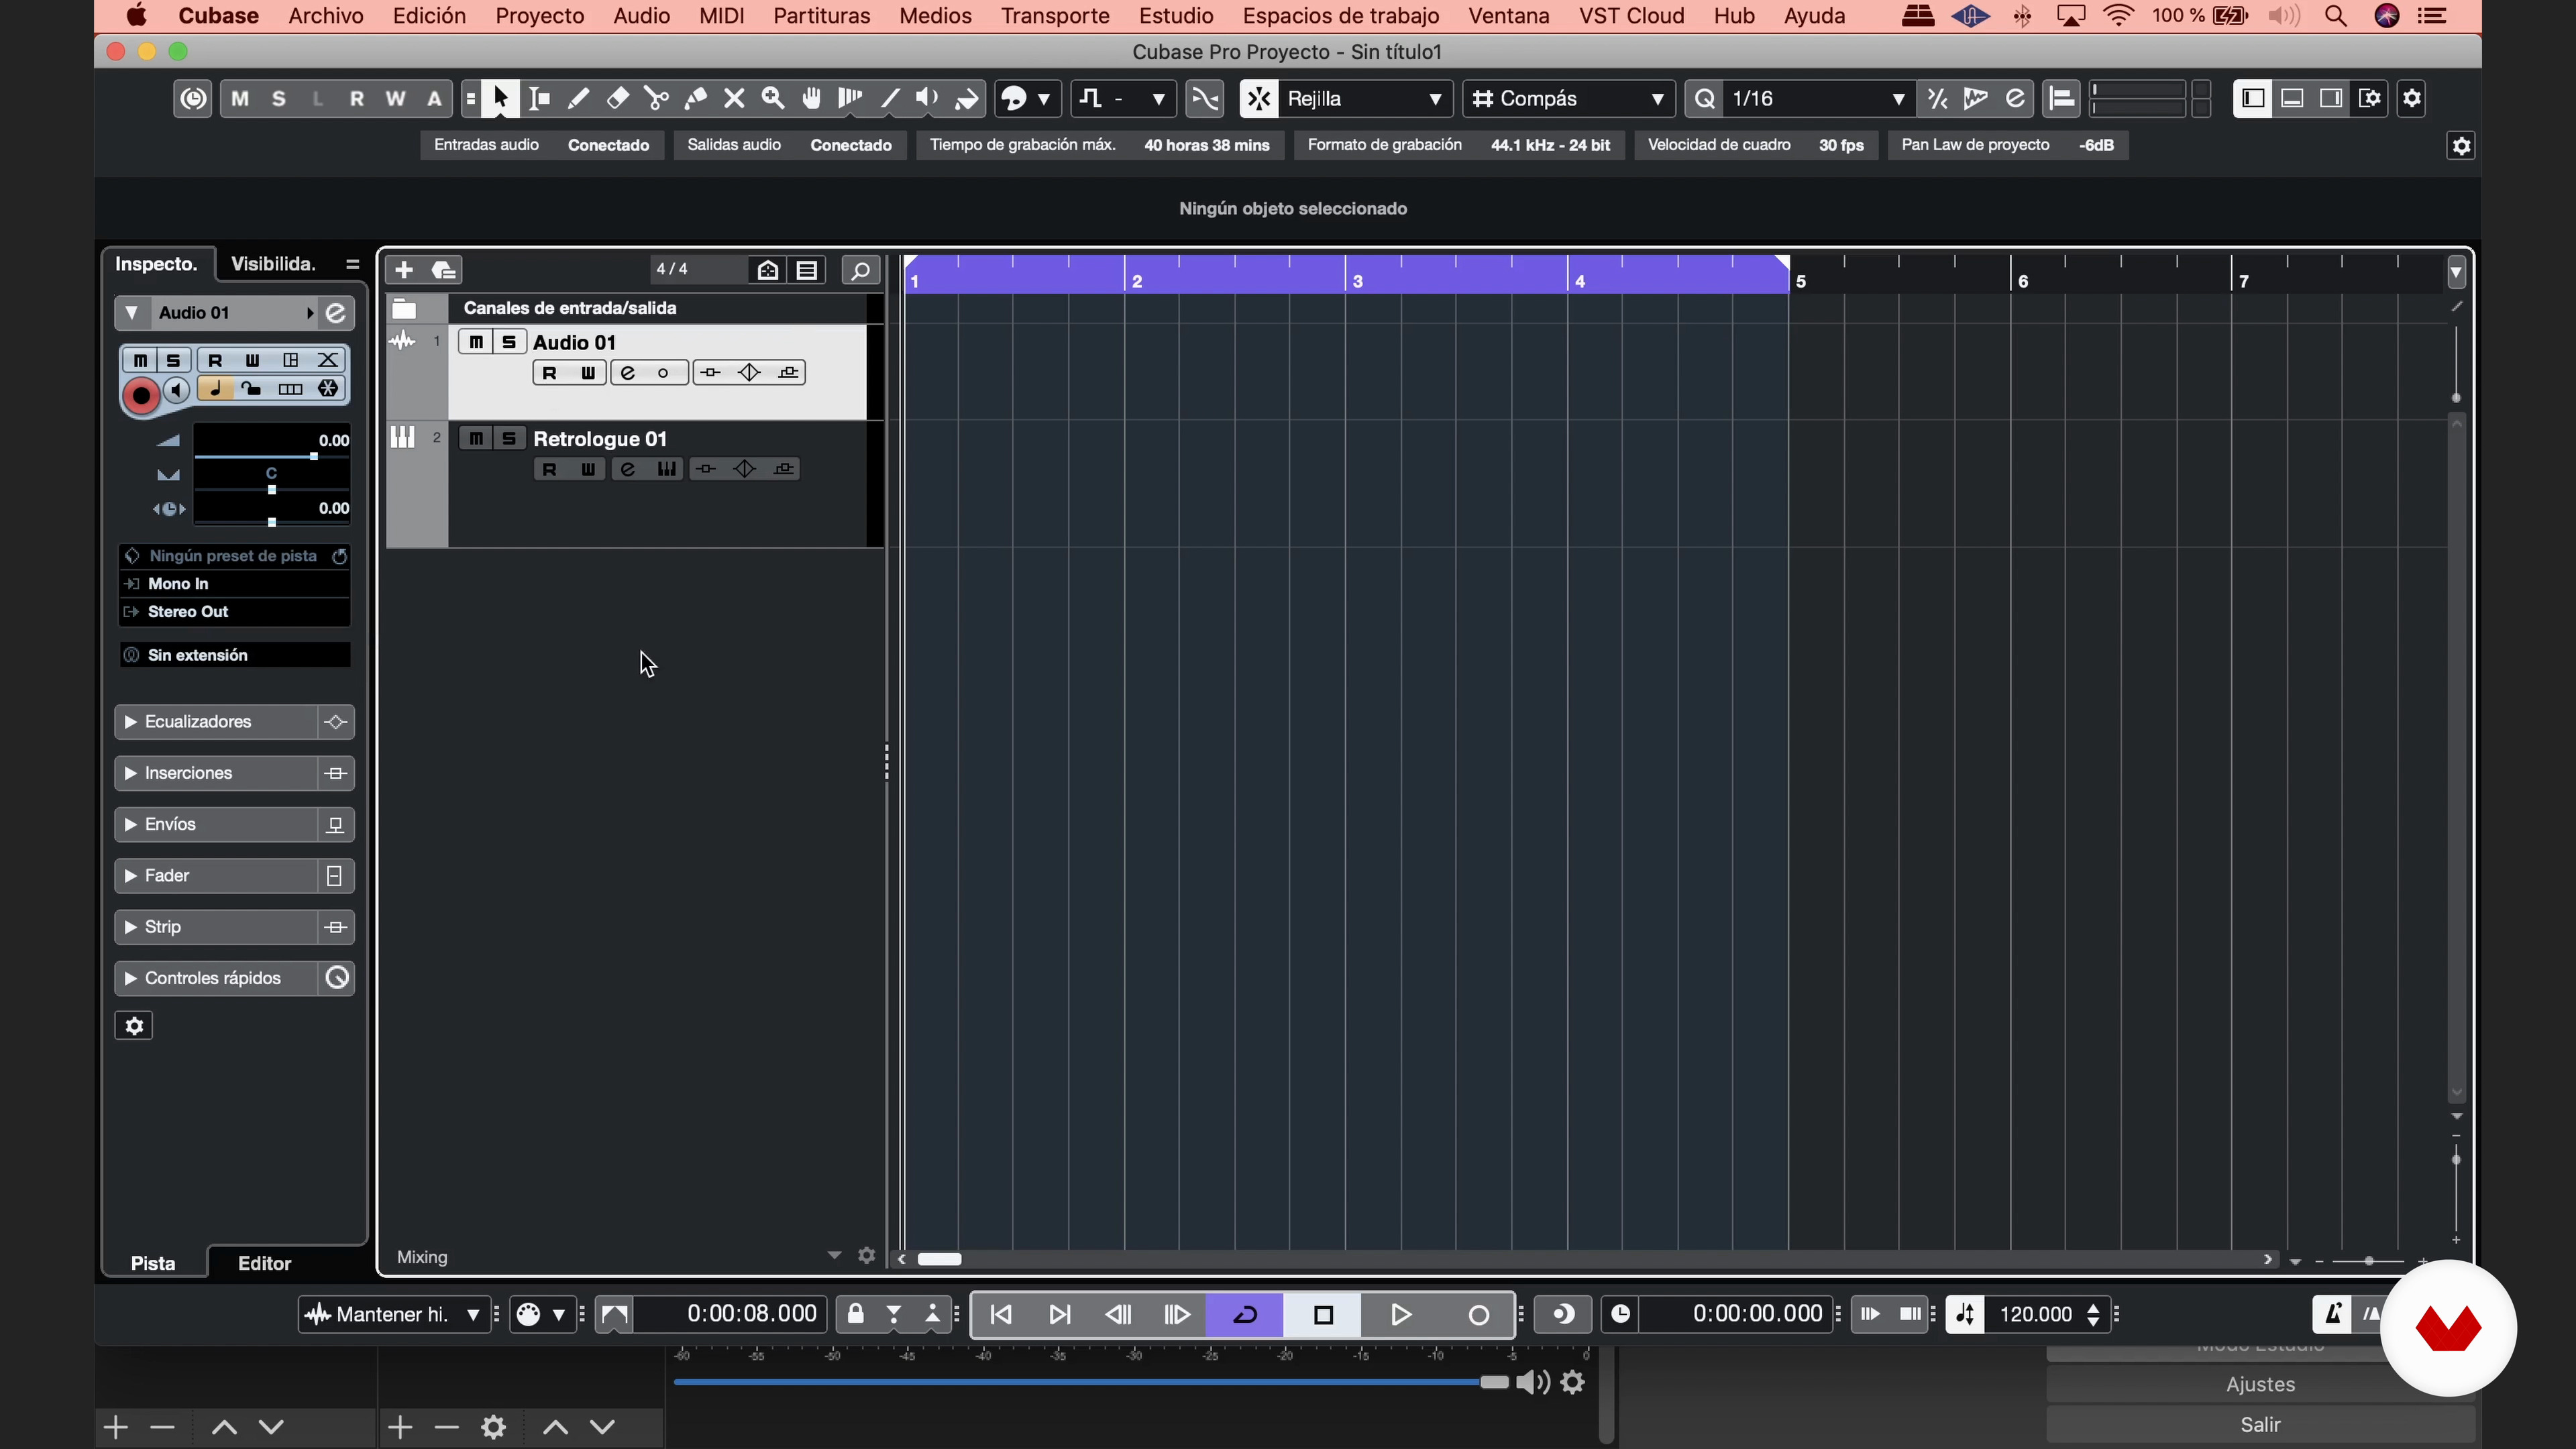
Task: Click the transport Record button
Action: click(1478, 1315)
